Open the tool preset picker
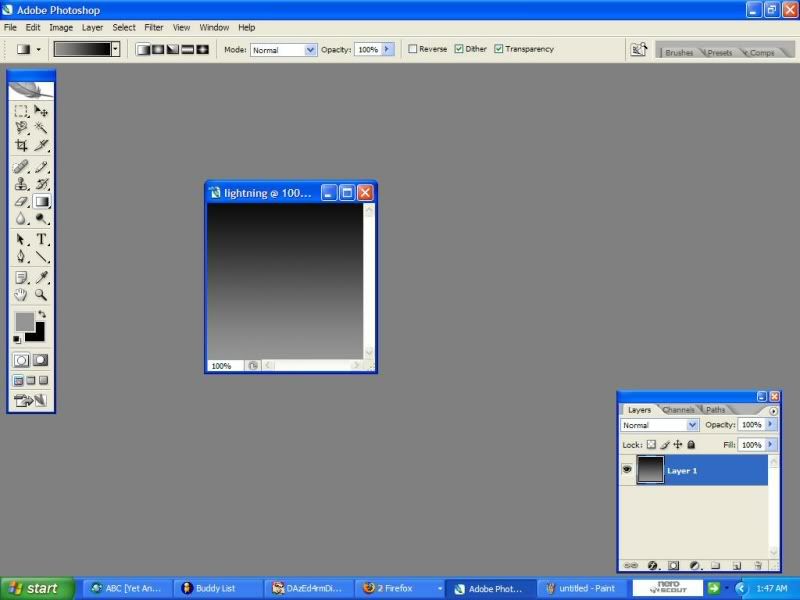This screenshot has height=600, width=800. pyautogui.click(x=38, y=49)
